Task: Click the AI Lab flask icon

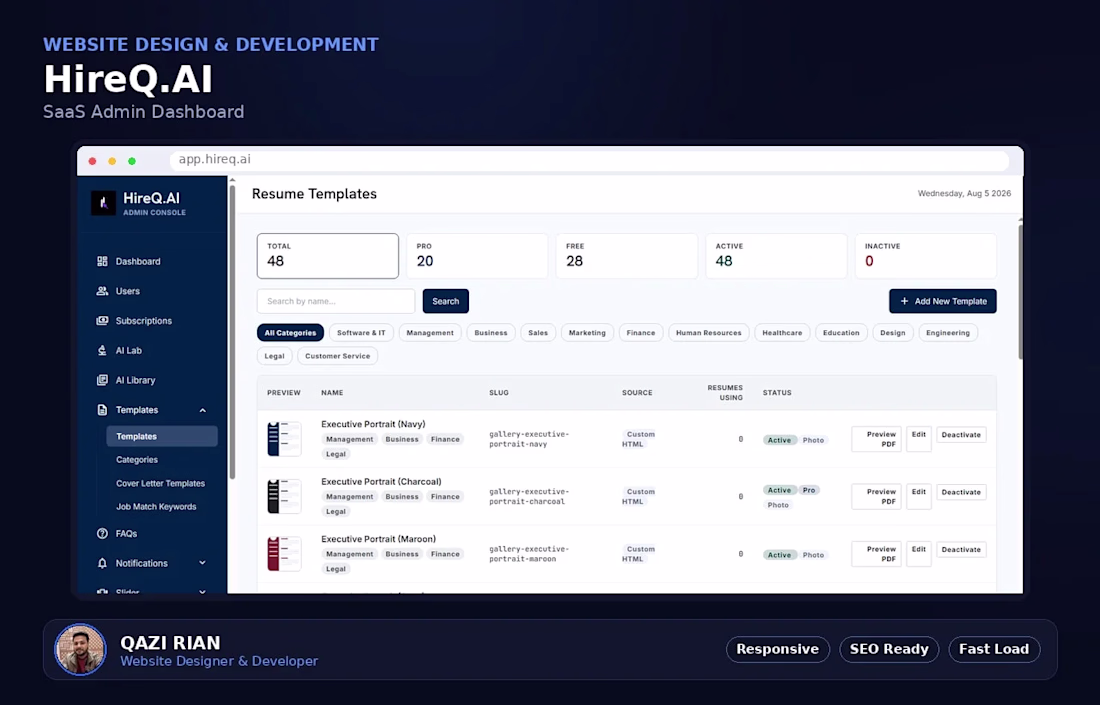Action: coord(102,350)
